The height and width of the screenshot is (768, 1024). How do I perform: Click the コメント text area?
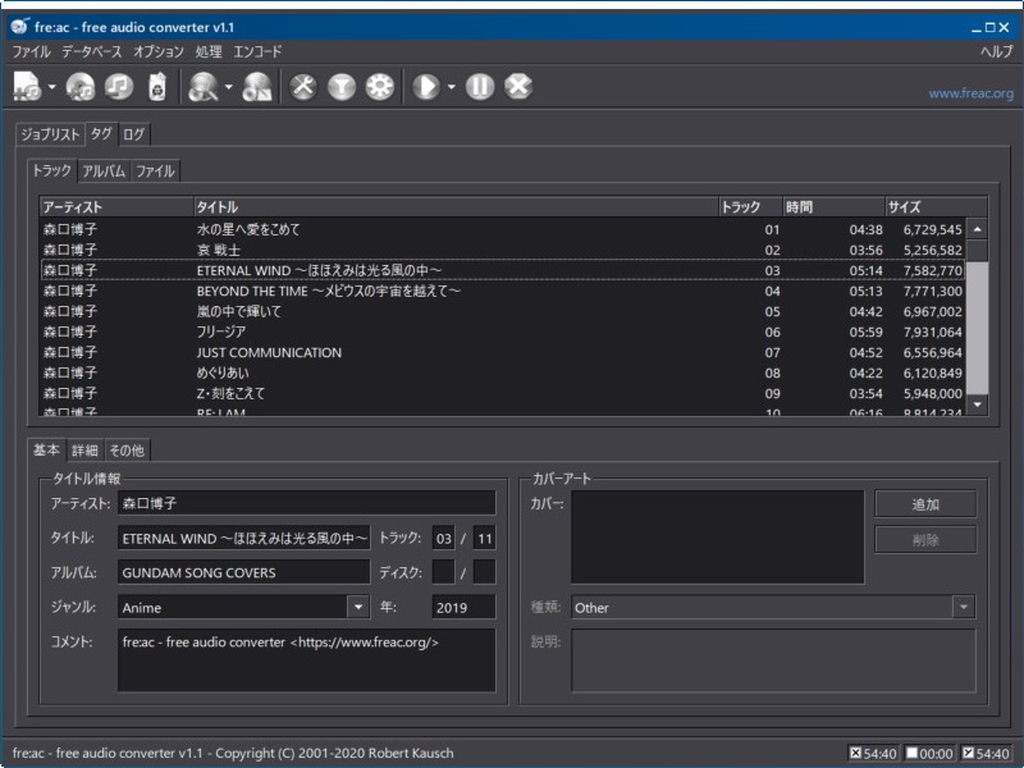pyautogui.click(x=306, y=660)
